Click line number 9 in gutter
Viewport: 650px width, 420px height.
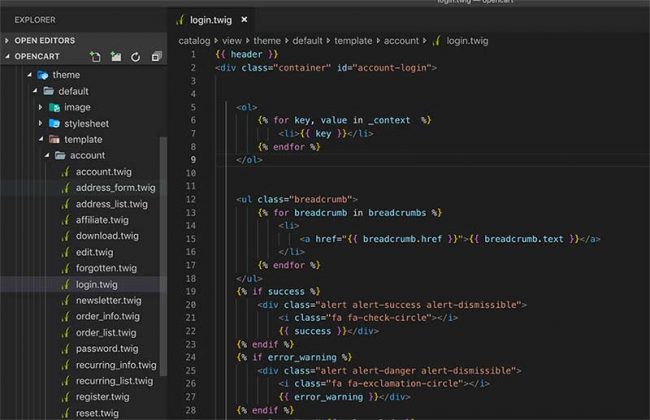point(193,160)
